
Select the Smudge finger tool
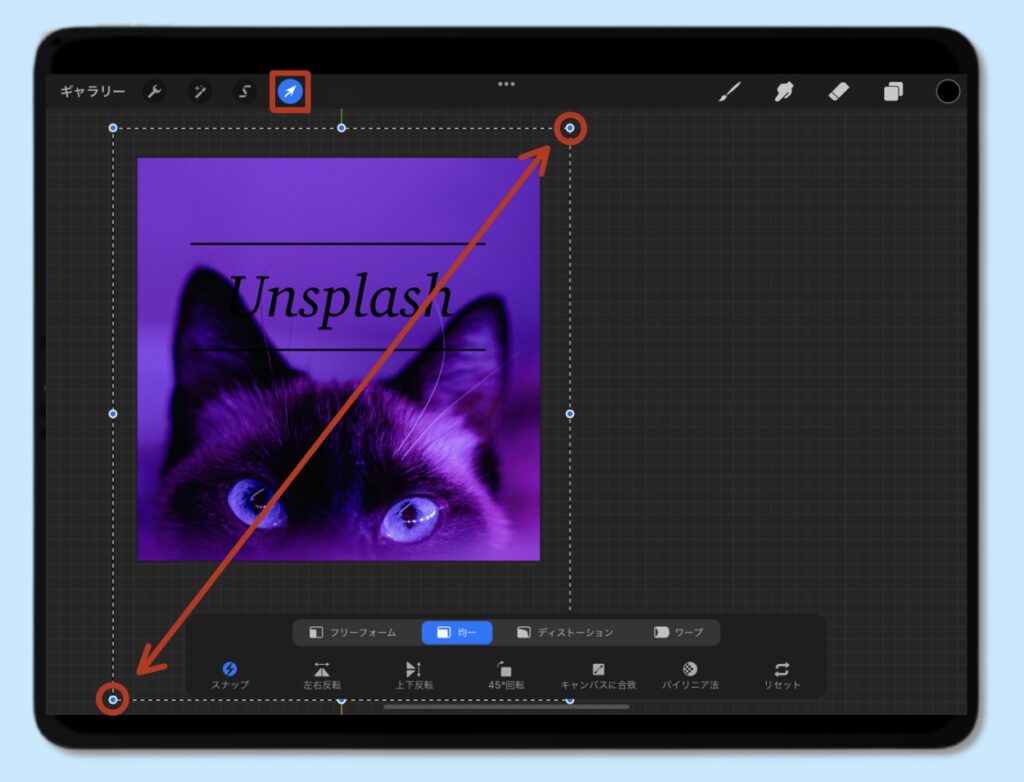tap(784, 91)
